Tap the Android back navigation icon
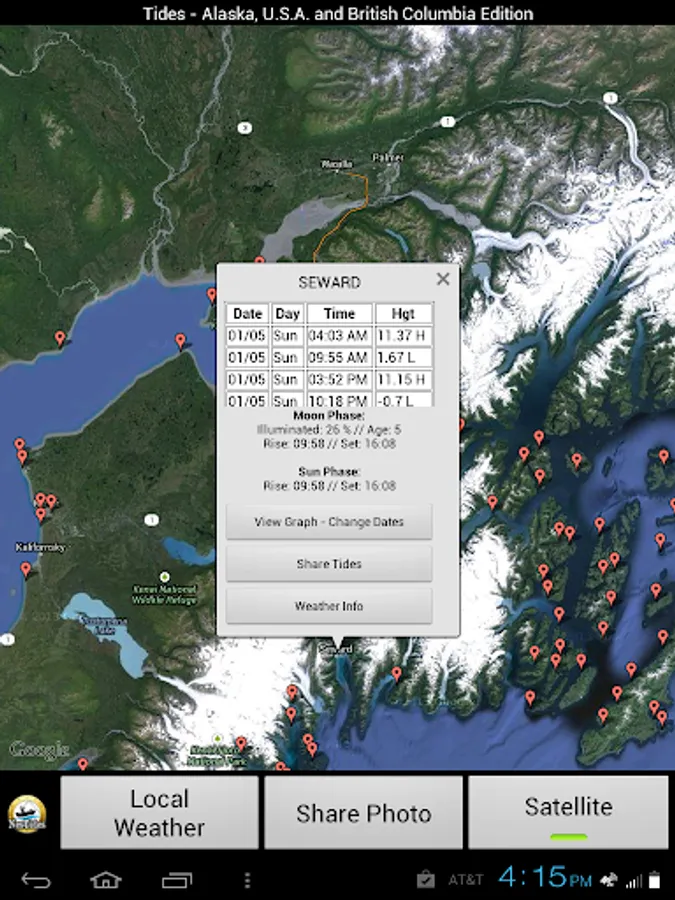 (x=36, y=880)
